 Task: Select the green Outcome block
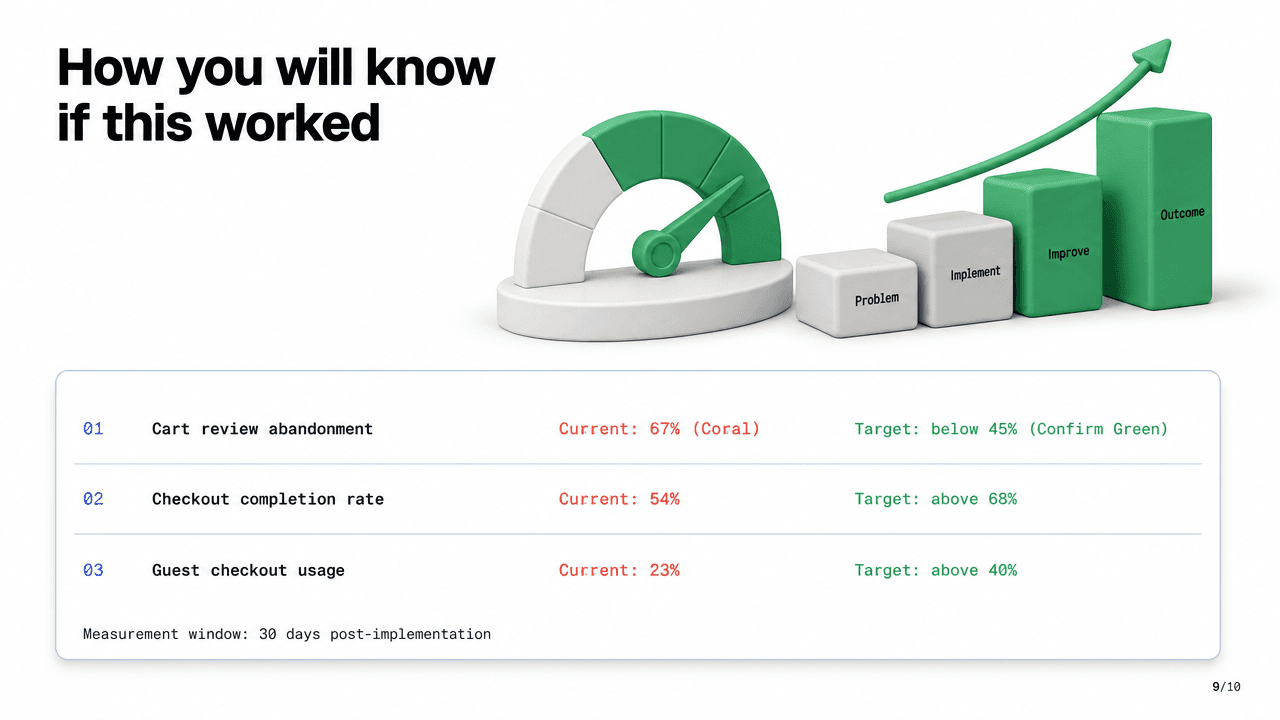click(1155, 208)
